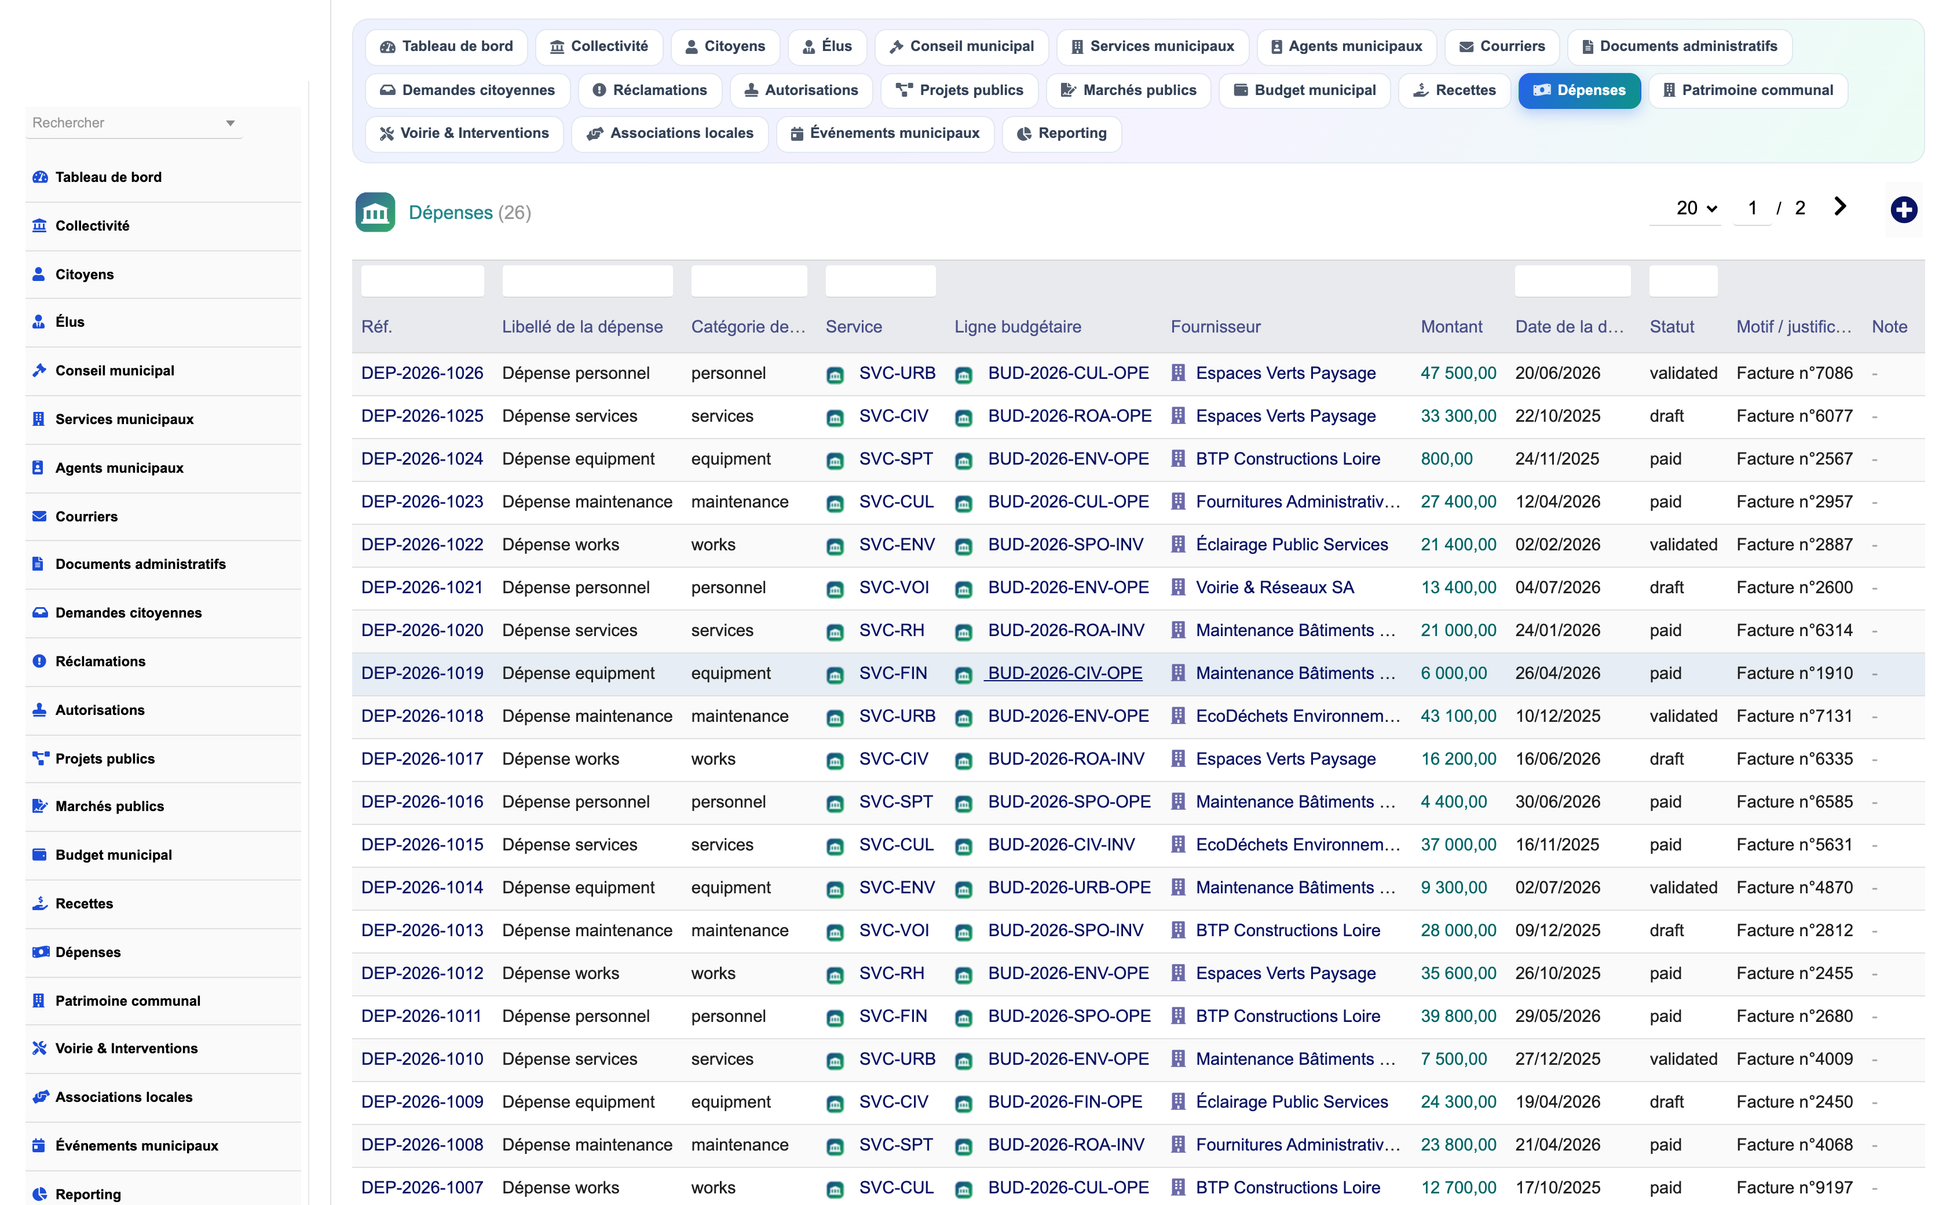Click sidebar Budget municipal wallet icon

tap(40, 855)
